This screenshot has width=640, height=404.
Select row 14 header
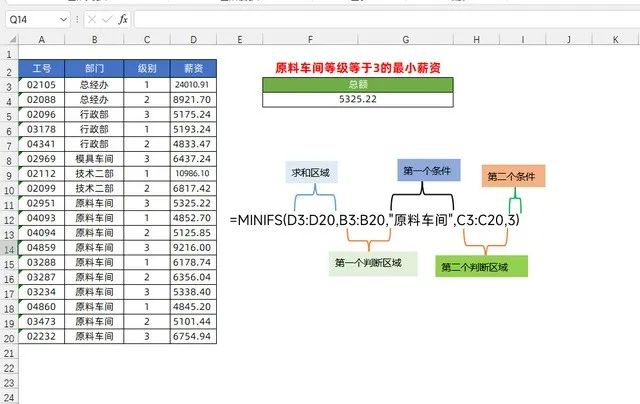pos(9,247)
